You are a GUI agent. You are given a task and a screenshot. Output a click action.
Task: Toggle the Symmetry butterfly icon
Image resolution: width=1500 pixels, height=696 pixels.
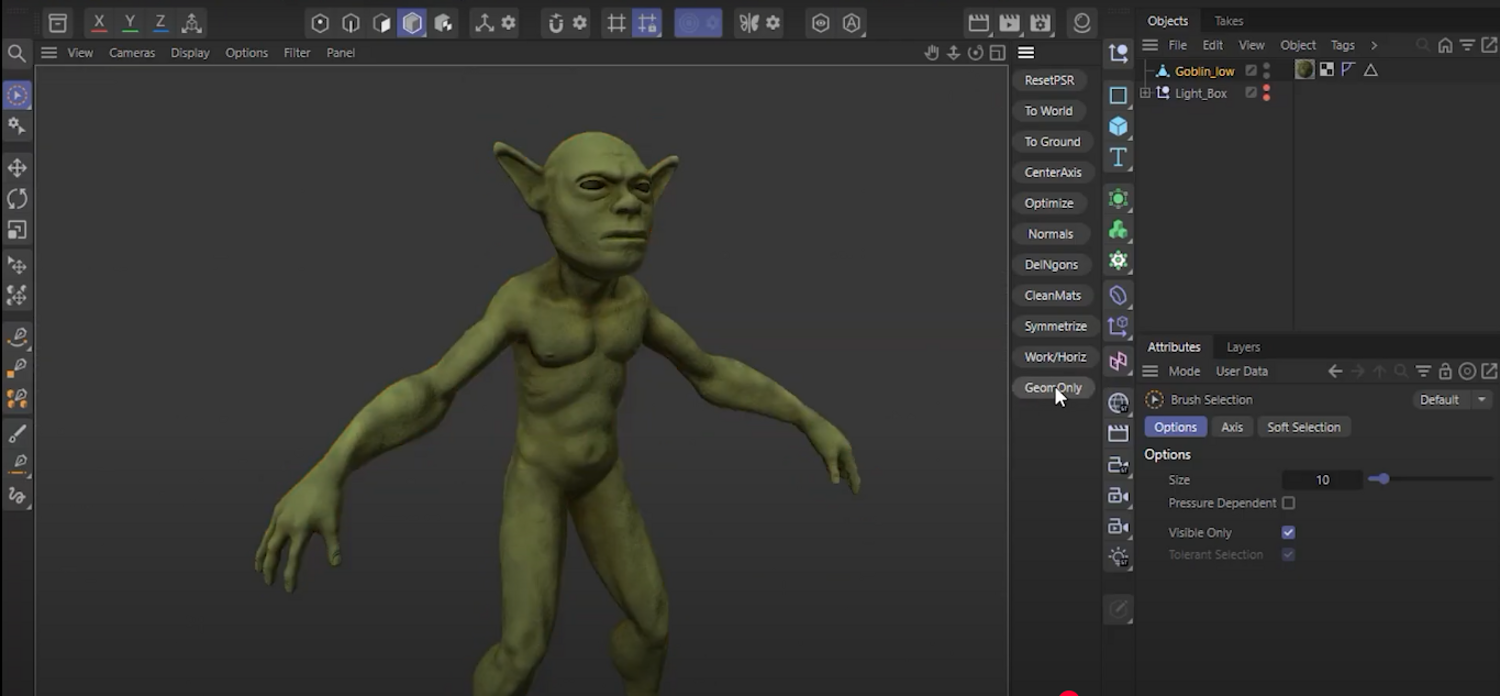(x=749, y=22)
